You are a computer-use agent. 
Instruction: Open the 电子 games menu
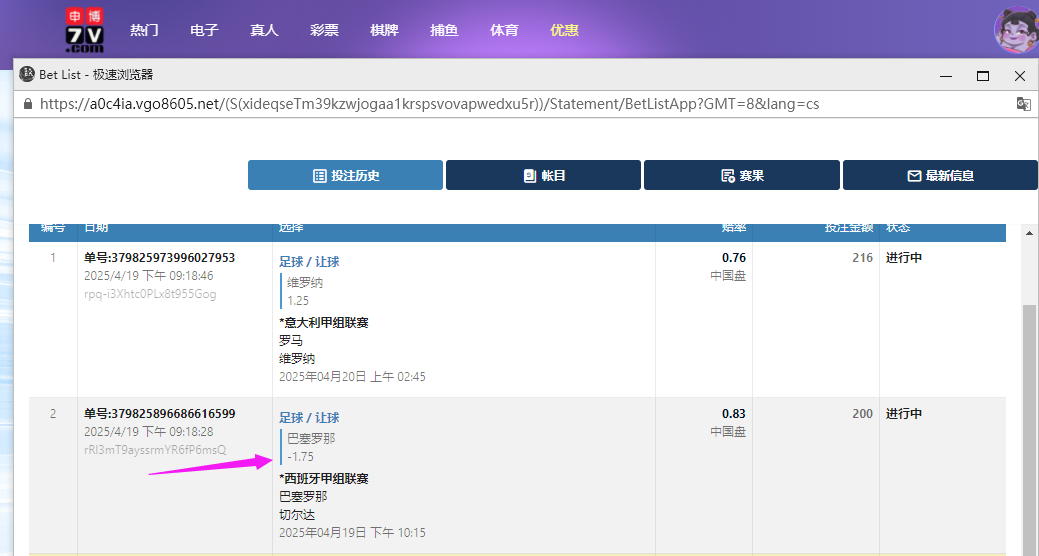tap(204, 30)
